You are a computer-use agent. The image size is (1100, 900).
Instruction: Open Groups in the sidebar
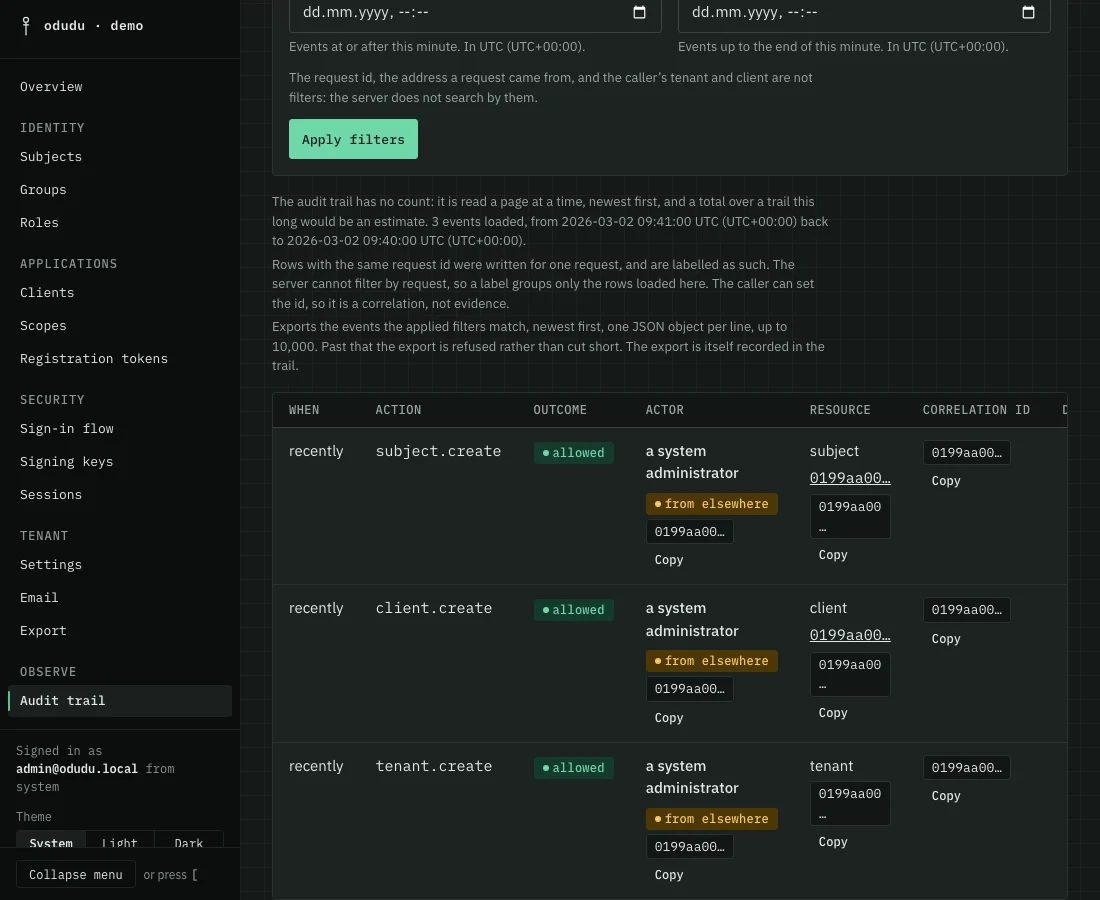click(120, 189)
